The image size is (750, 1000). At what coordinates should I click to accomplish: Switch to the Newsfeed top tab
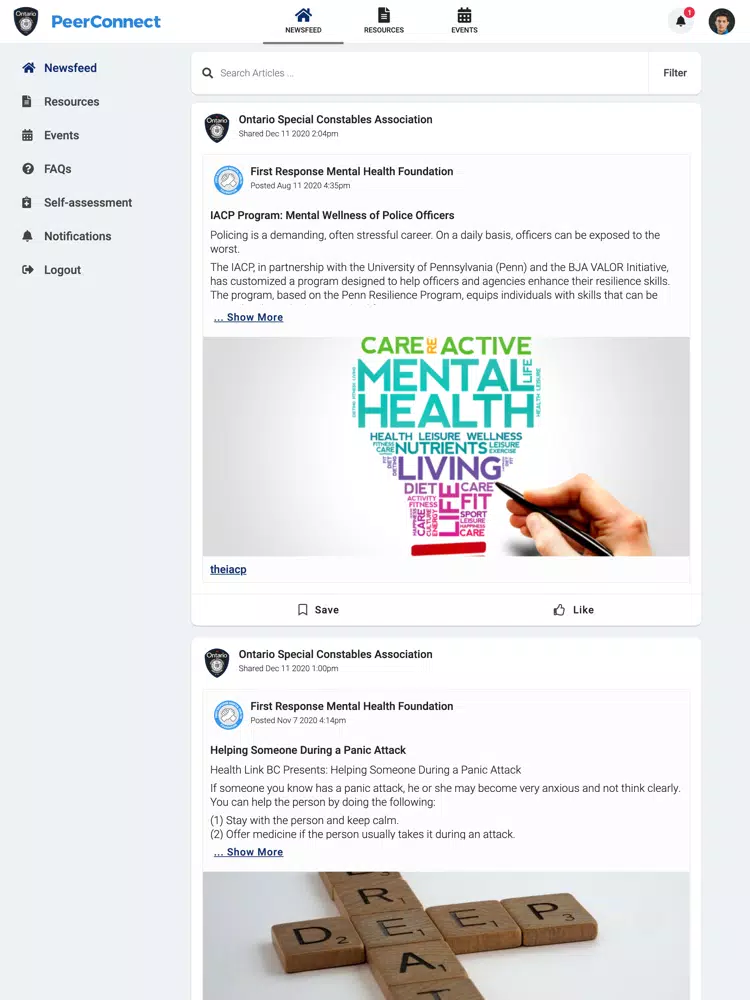pyautogui.click(x=304, y=22)
